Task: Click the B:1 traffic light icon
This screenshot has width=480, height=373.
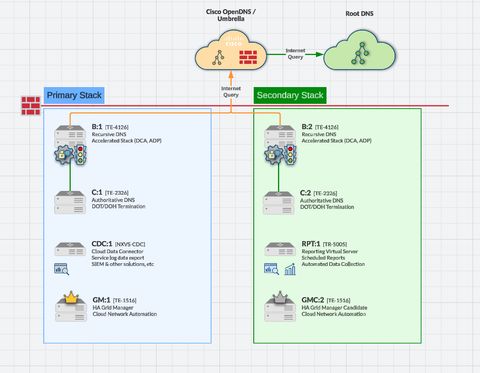Action: click(80, 154)
